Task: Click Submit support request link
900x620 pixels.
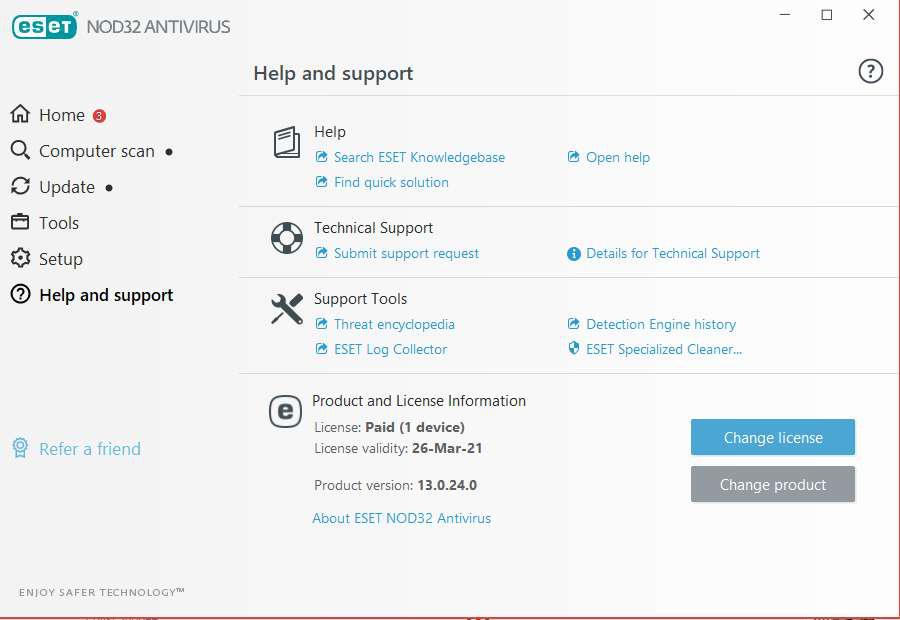Action: (x=406, y=254)
